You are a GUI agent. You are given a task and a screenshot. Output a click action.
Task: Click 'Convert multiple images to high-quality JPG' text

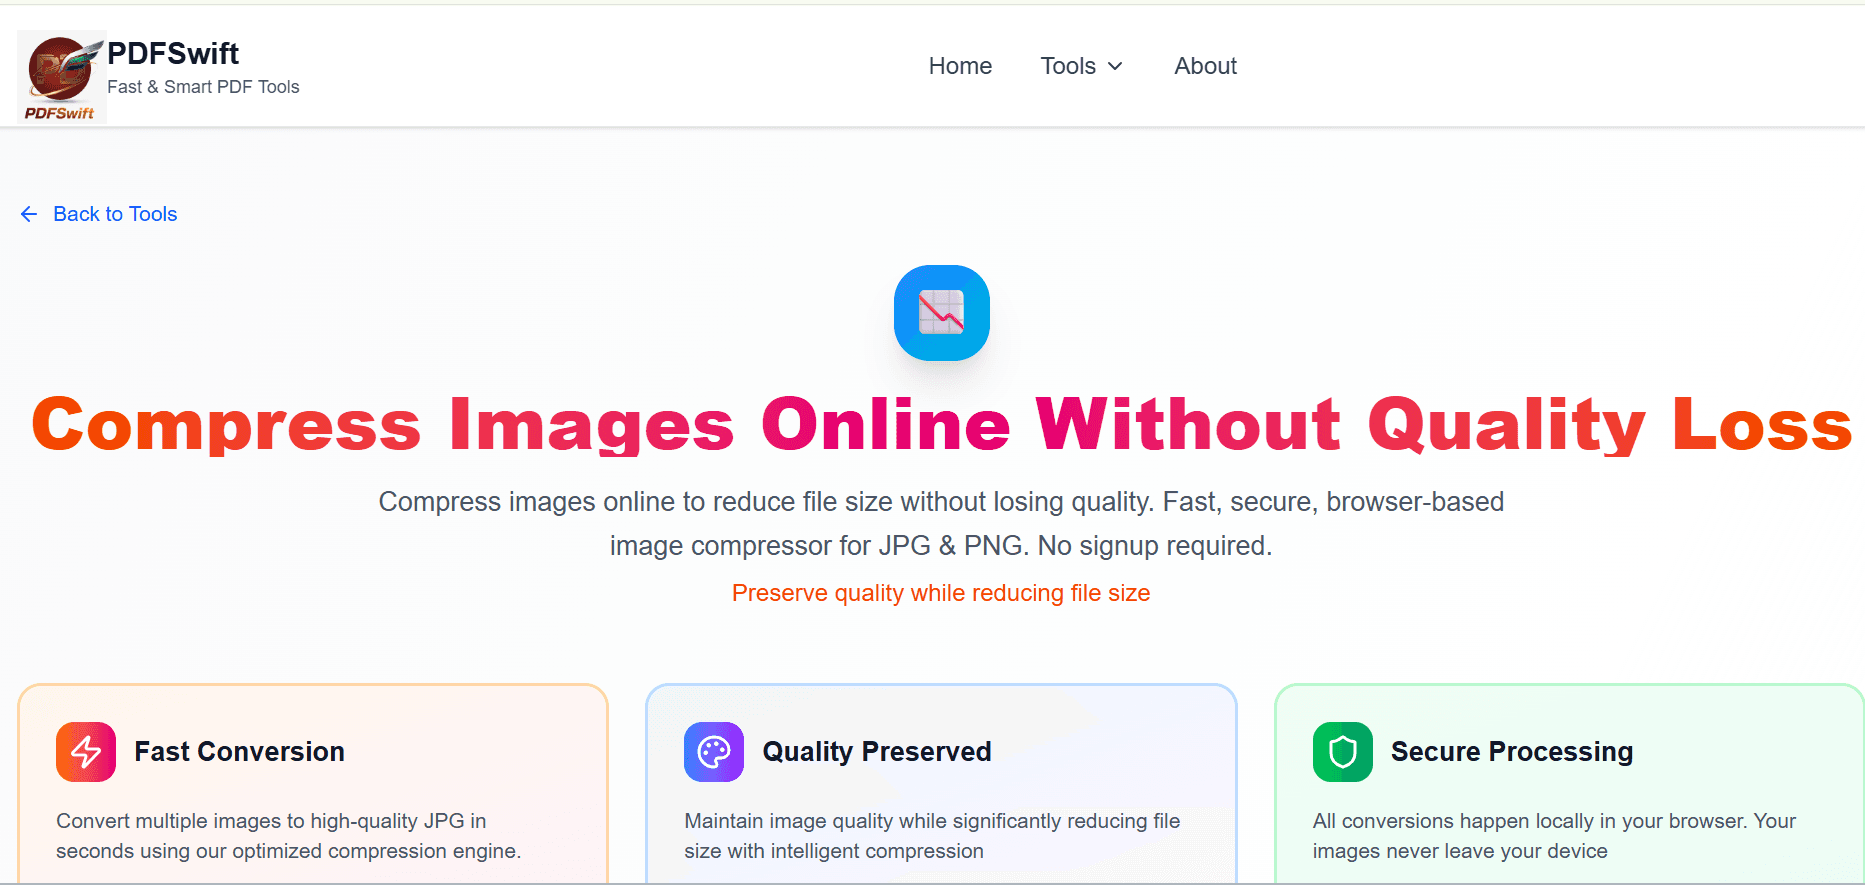tap(289, 836)
